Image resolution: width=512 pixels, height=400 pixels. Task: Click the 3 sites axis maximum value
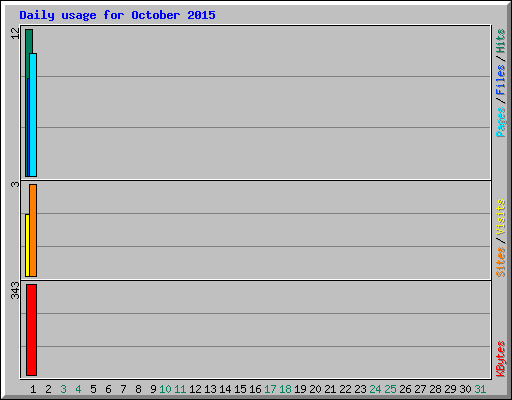tap(15, 184)
